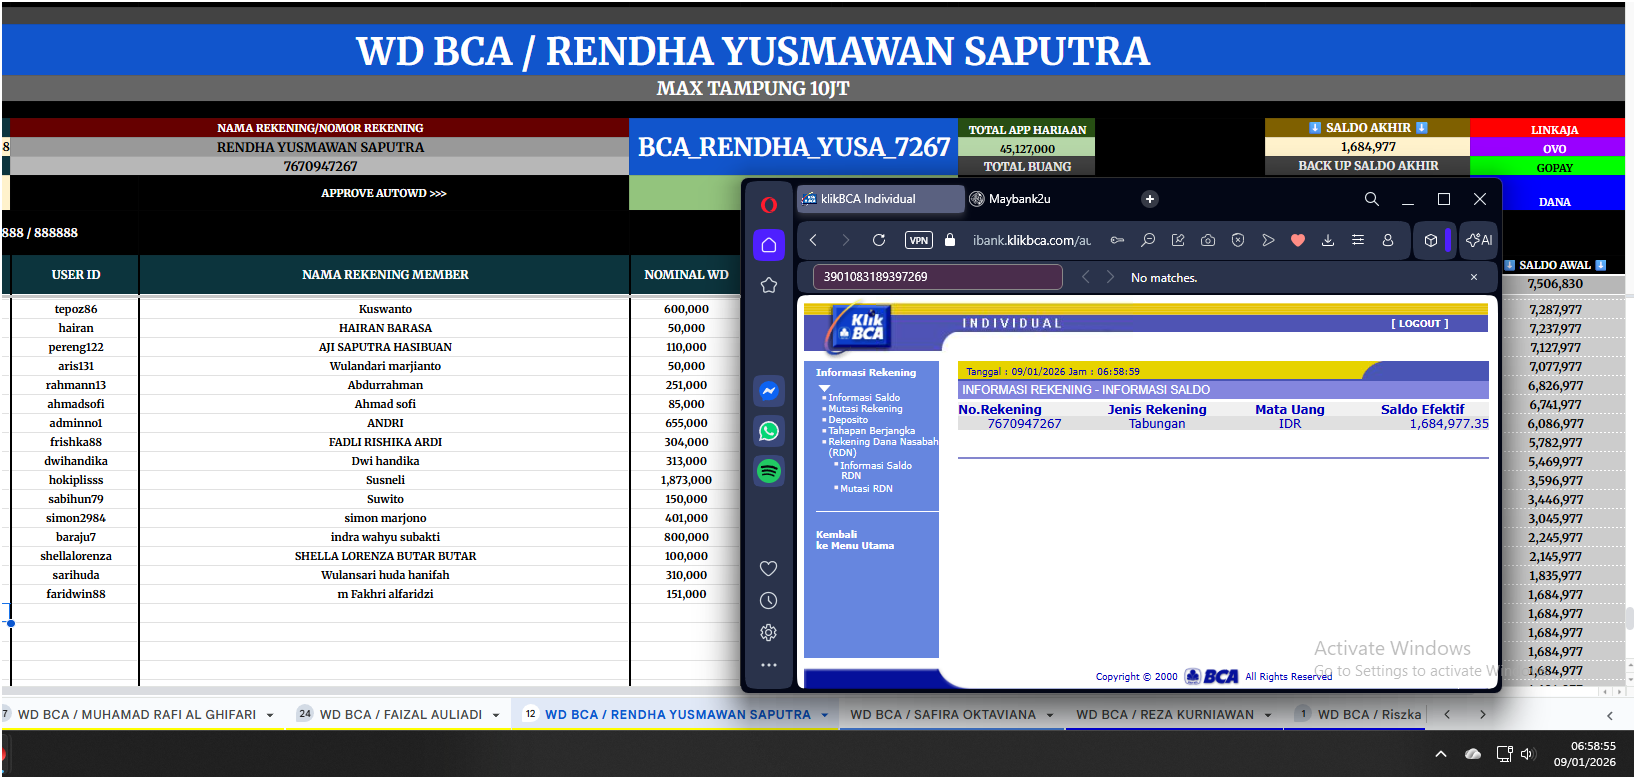Open dropdown arrow for REZA KURNIAWAN tab

point(1268,716)
